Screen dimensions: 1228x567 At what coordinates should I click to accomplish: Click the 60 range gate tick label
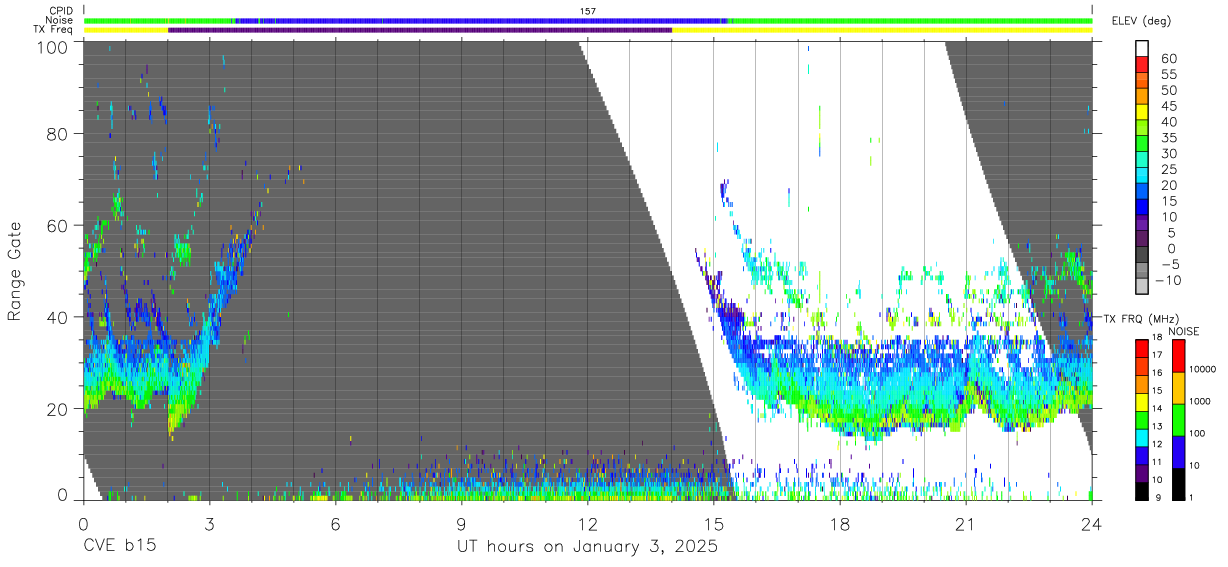tap(56, 226)
